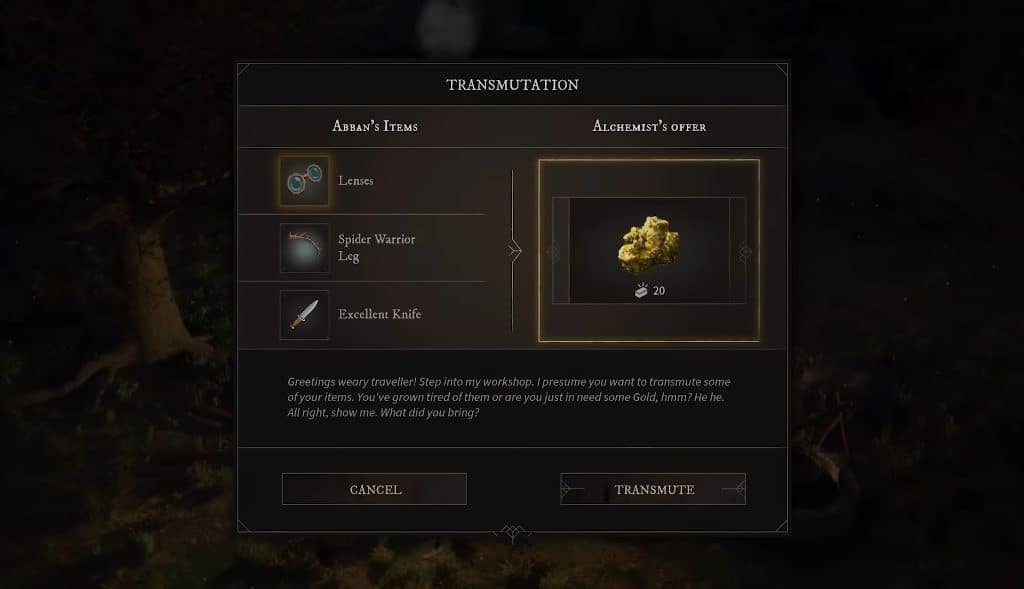Cycle offer with right diamond arrow
Screen dimensions: 1024x589
pos(744,251)
